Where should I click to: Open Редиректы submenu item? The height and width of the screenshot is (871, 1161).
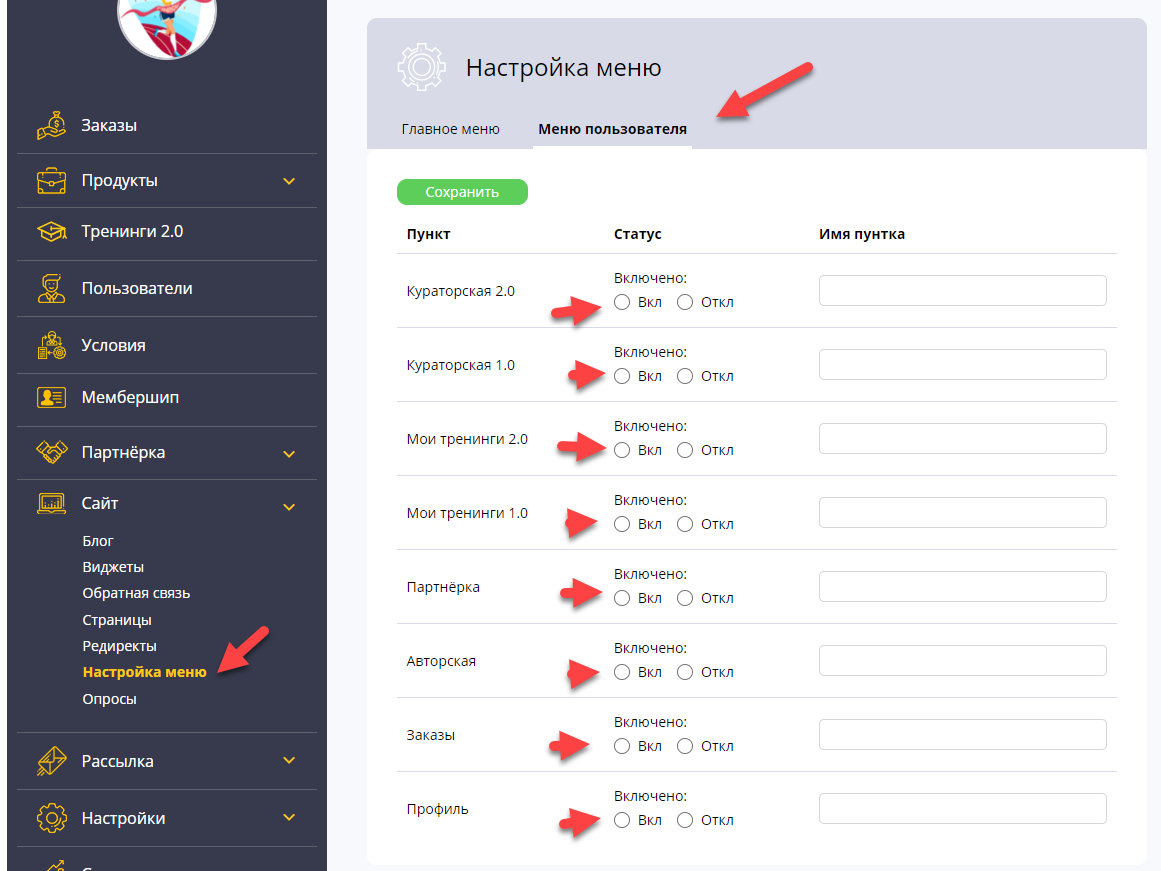[119, 646]
